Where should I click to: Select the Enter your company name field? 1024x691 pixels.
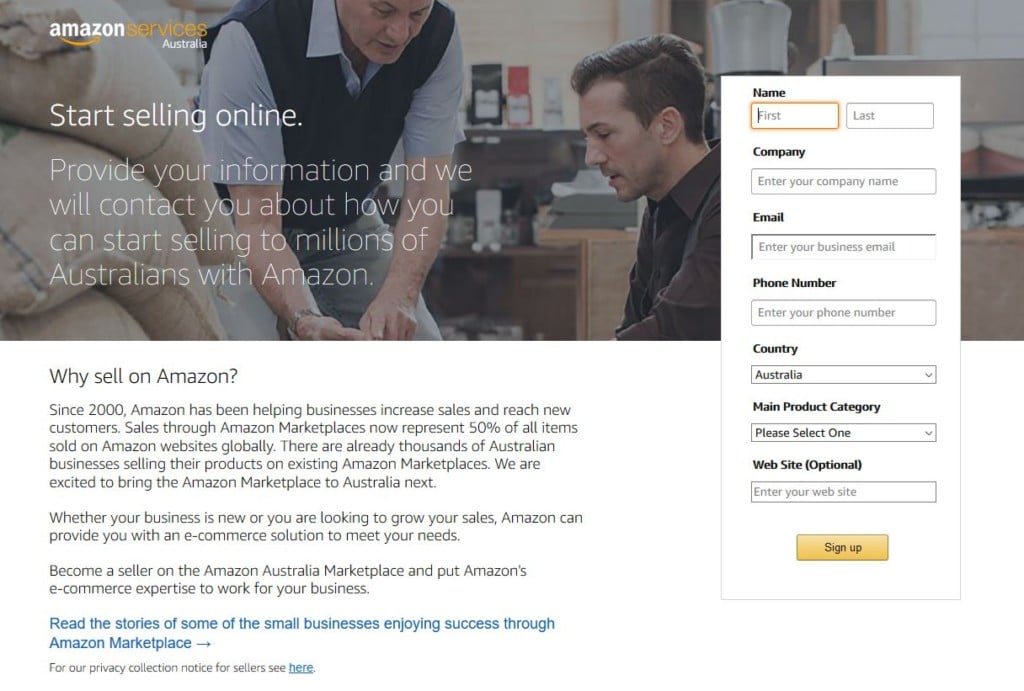[842, 181]
